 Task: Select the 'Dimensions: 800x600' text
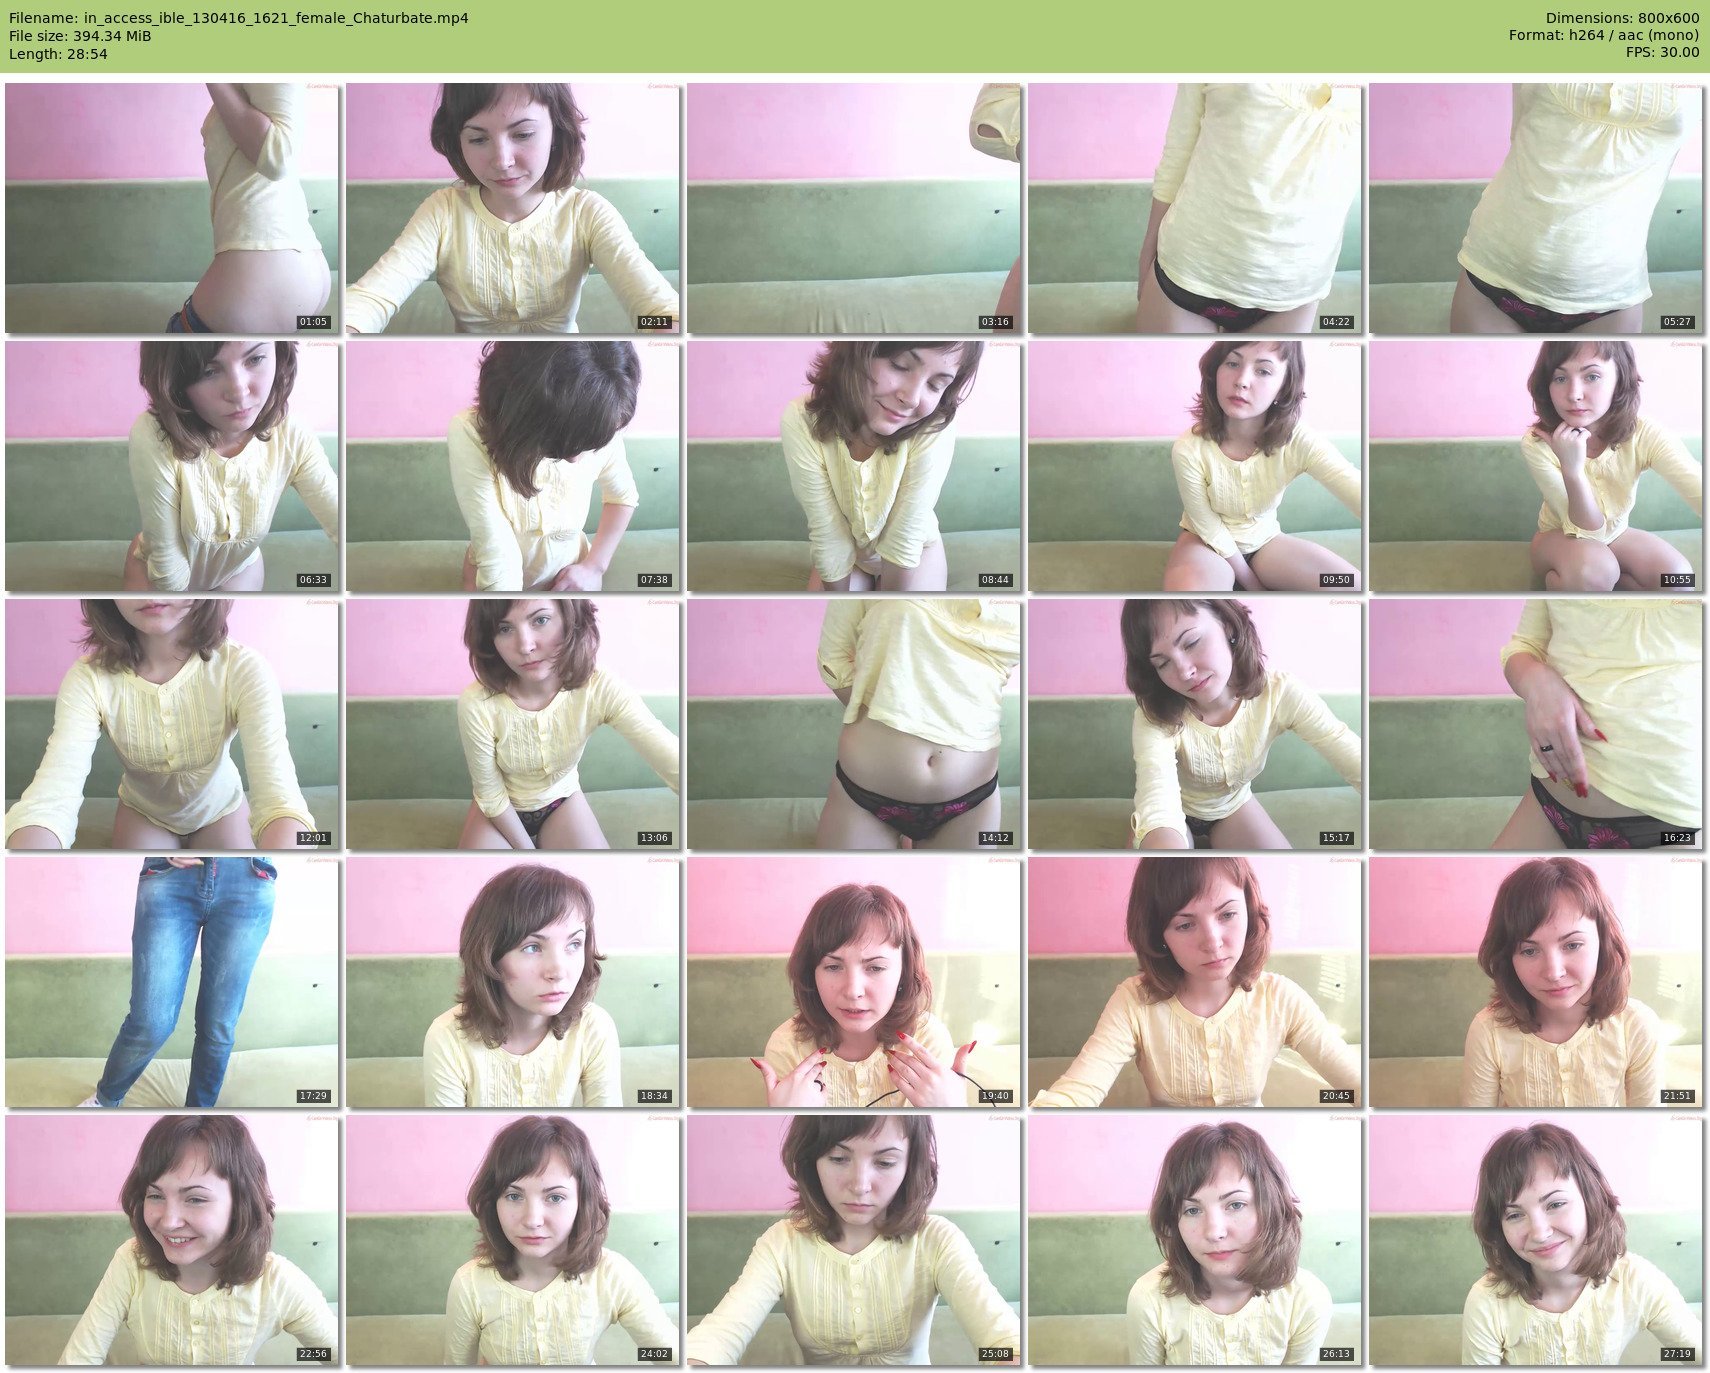[1622, 18]
